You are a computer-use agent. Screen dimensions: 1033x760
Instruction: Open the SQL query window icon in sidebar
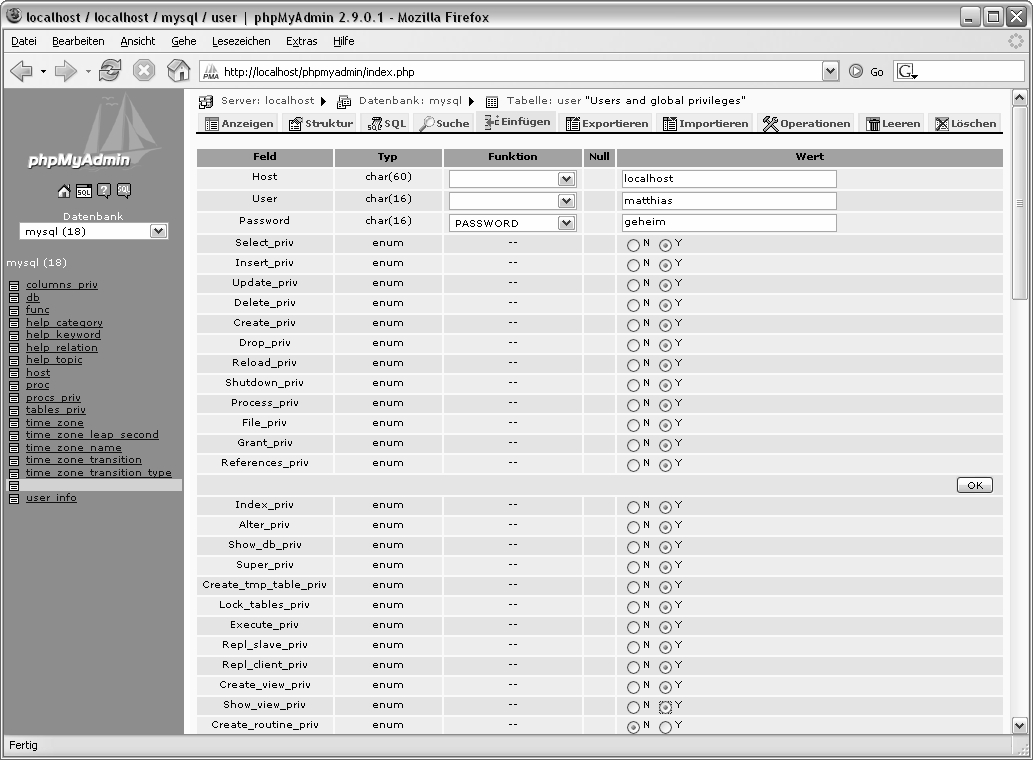pyautogui.click(x=84, y=191)
